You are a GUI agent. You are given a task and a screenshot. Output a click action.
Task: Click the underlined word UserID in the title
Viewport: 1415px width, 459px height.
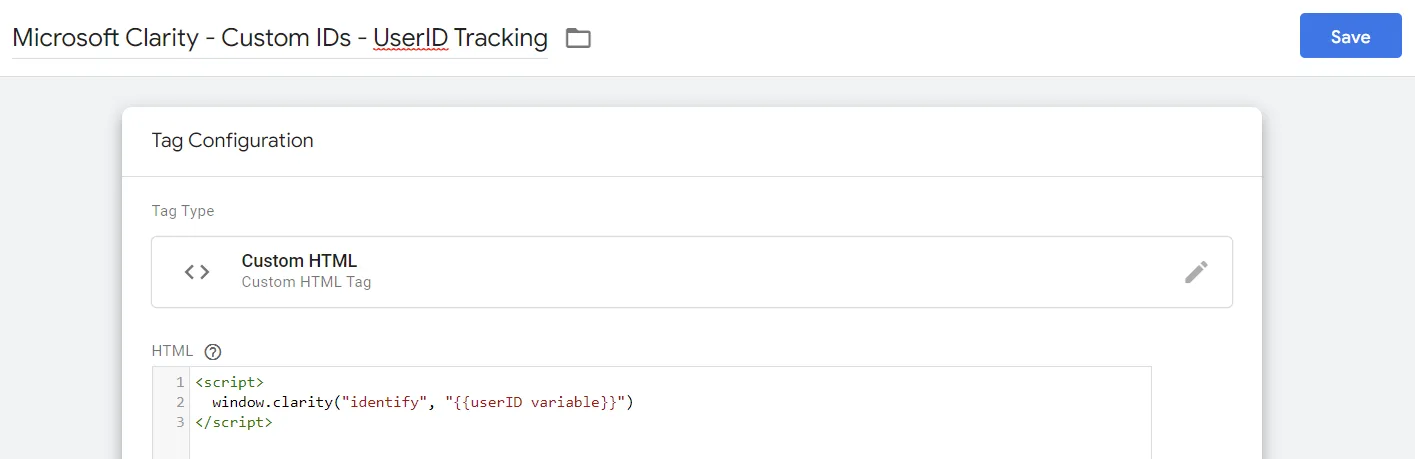pyautogui.click(x=411, y=38)
